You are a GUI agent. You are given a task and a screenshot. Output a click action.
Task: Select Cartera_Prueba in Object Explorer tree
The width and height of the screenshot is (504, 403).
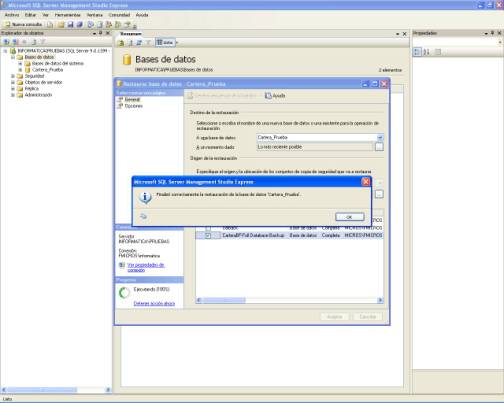(47, 70)
